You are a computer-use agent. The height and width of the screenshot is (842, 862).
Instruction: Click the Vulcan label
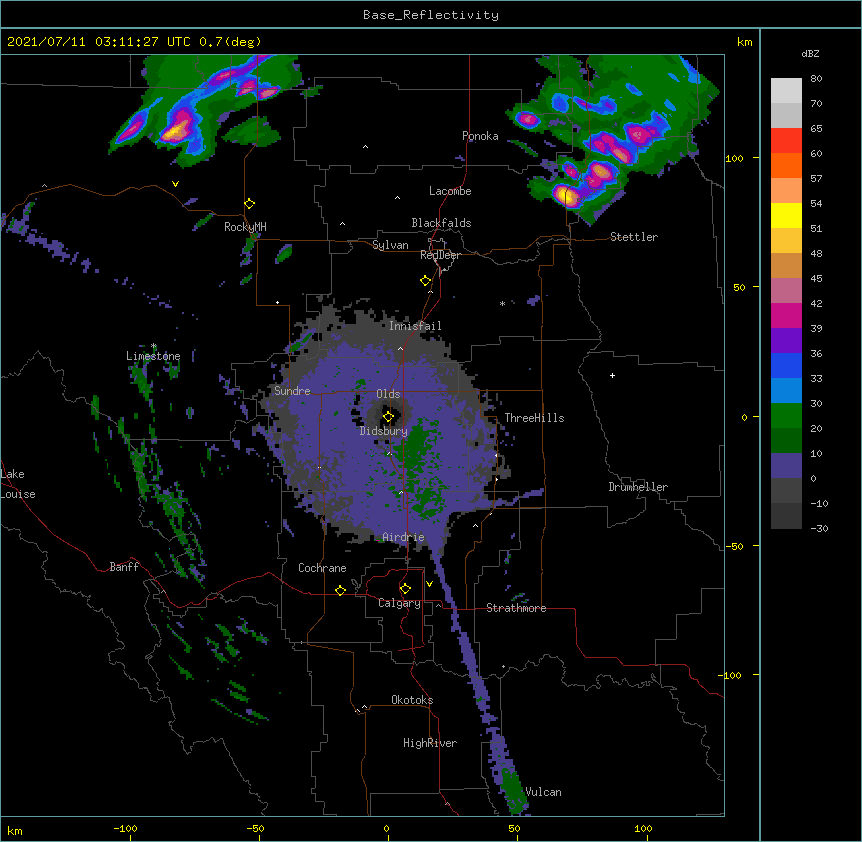543,792
